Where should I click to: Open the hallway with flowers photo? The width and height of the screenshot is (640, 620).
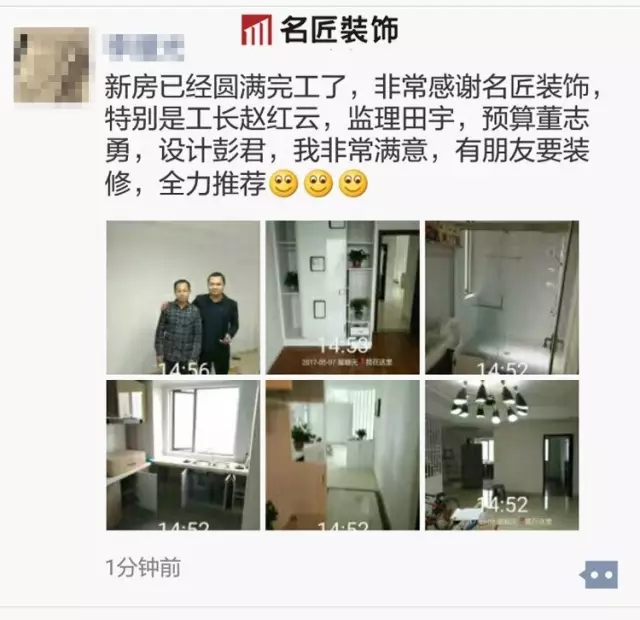pyautogui.click(x=342, y=455)
